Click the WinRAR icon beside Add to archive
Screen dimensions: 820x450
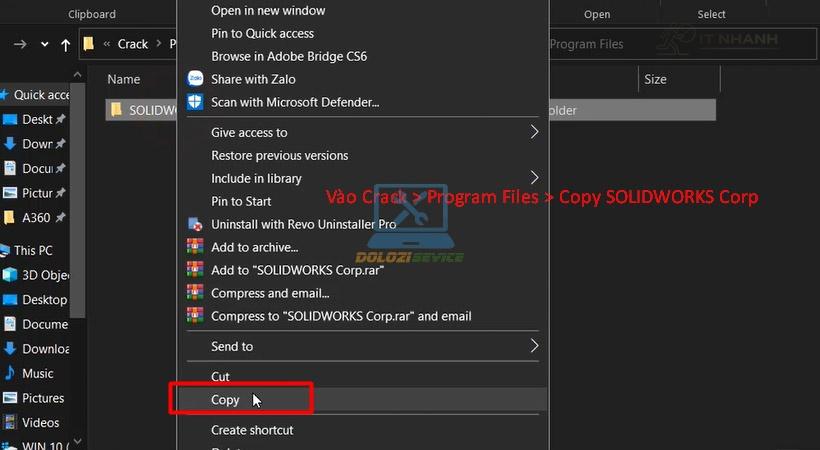click(x=195, y=247)
